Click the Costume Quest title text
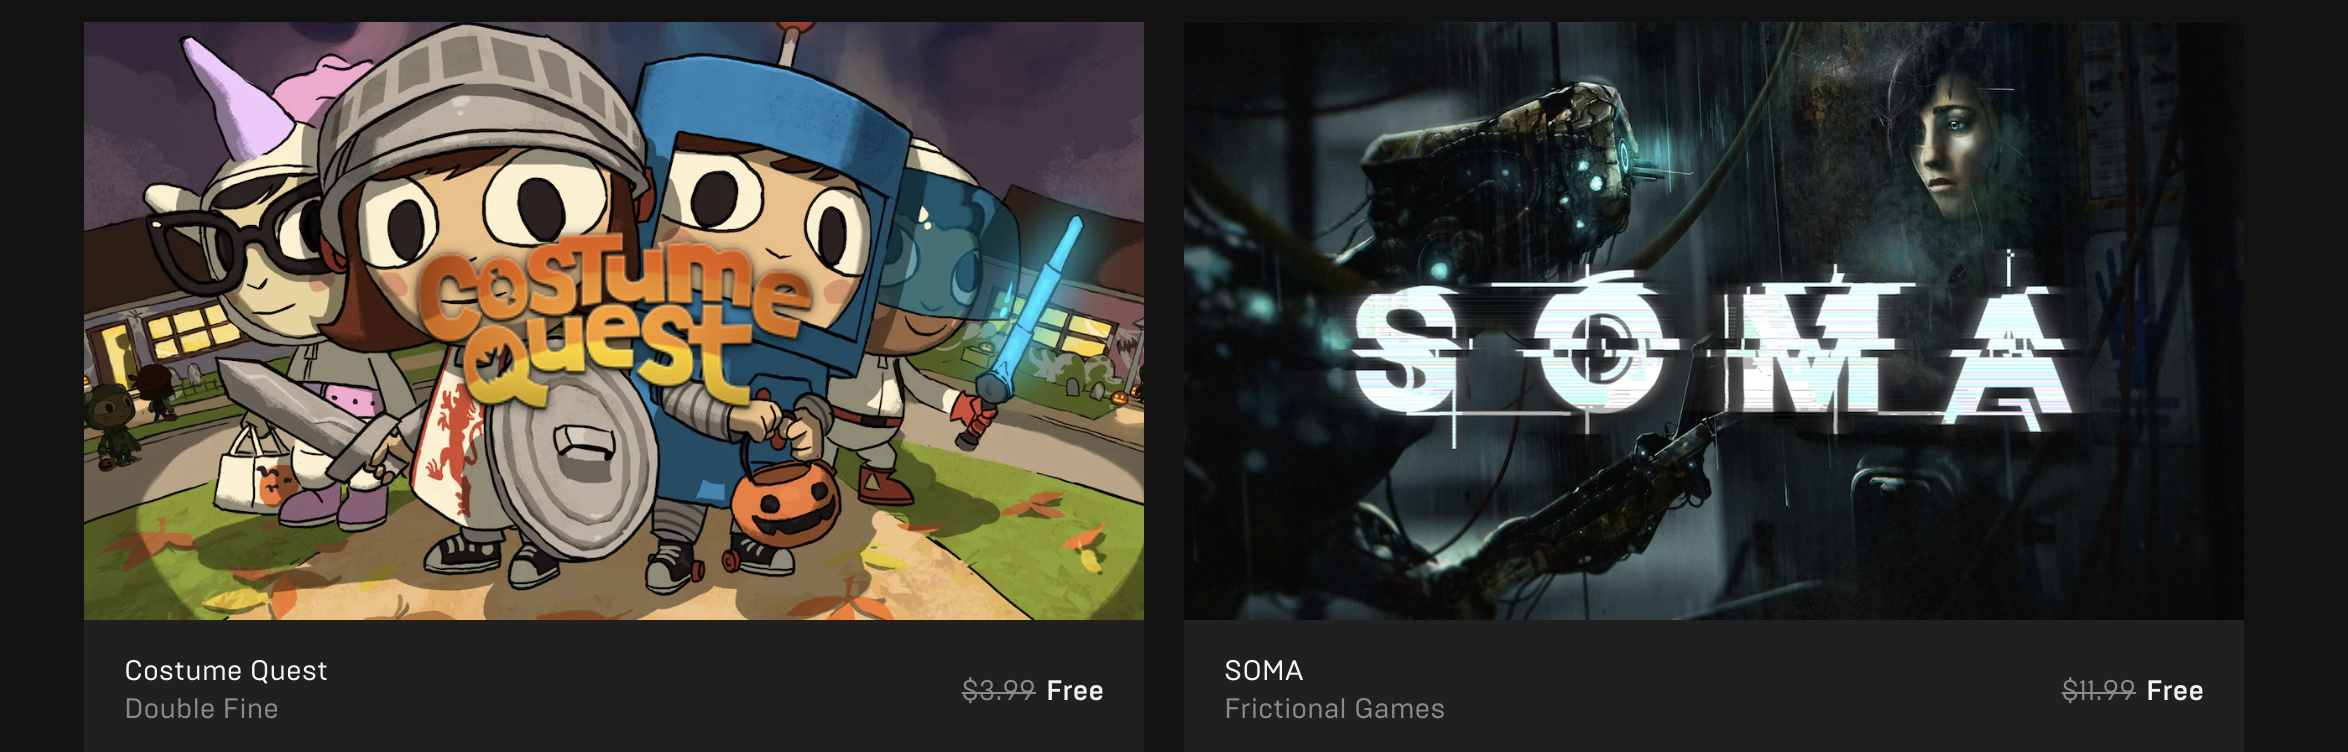Viewport: 2348px width, 752px height. (x=226, y=670)
